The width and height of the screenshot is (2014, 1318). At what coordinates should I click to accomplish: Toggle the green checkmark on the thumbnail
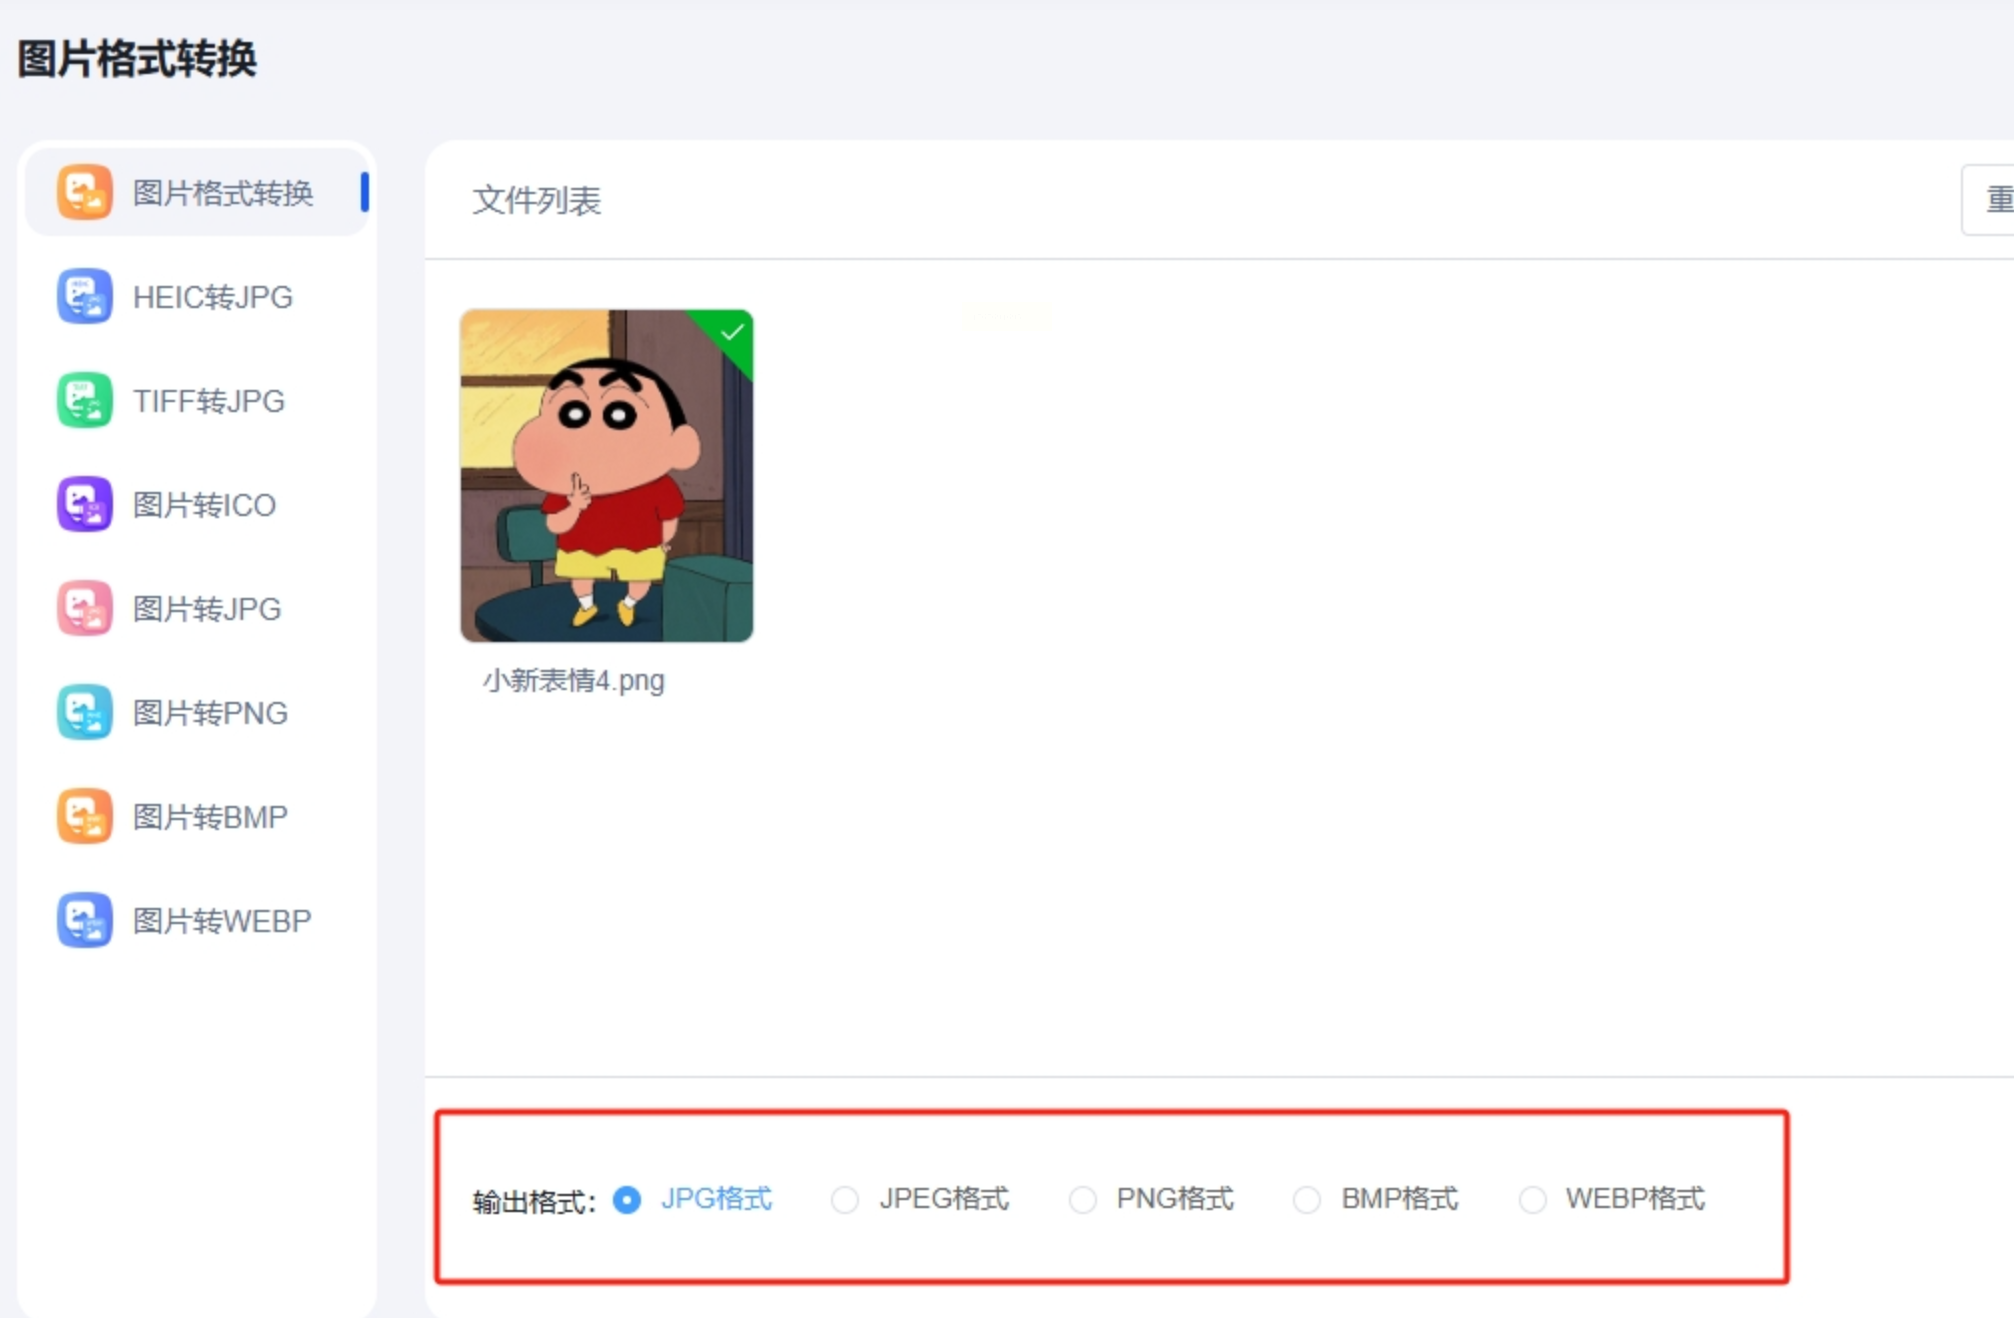pyautogui.click(x=733, y=332)
